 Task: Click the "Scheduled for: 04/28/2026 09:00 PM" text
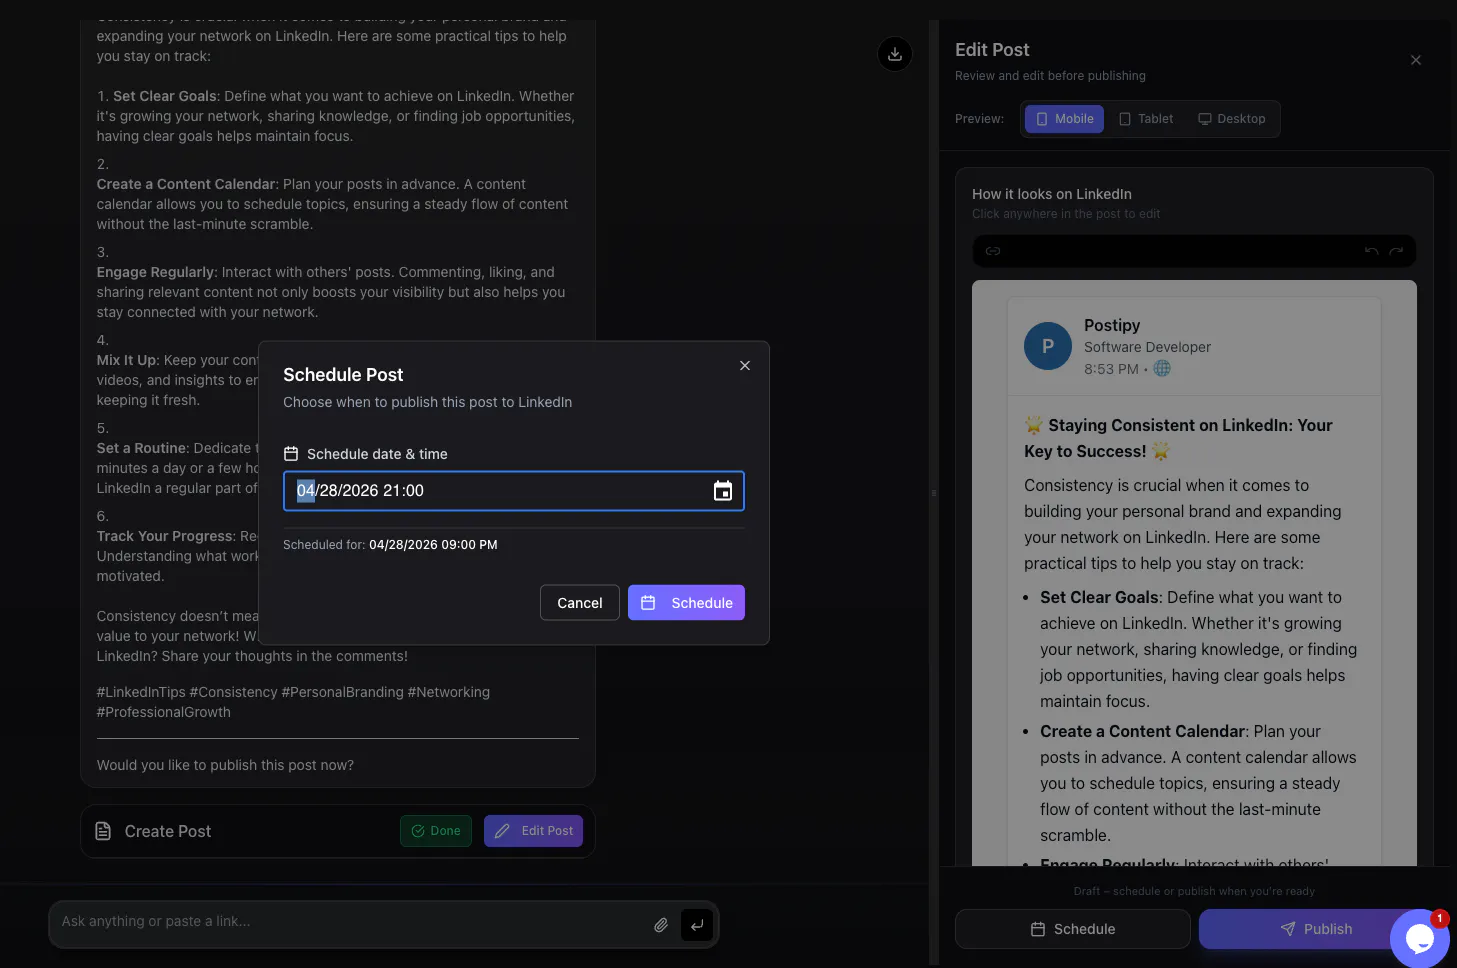[390, 545]
